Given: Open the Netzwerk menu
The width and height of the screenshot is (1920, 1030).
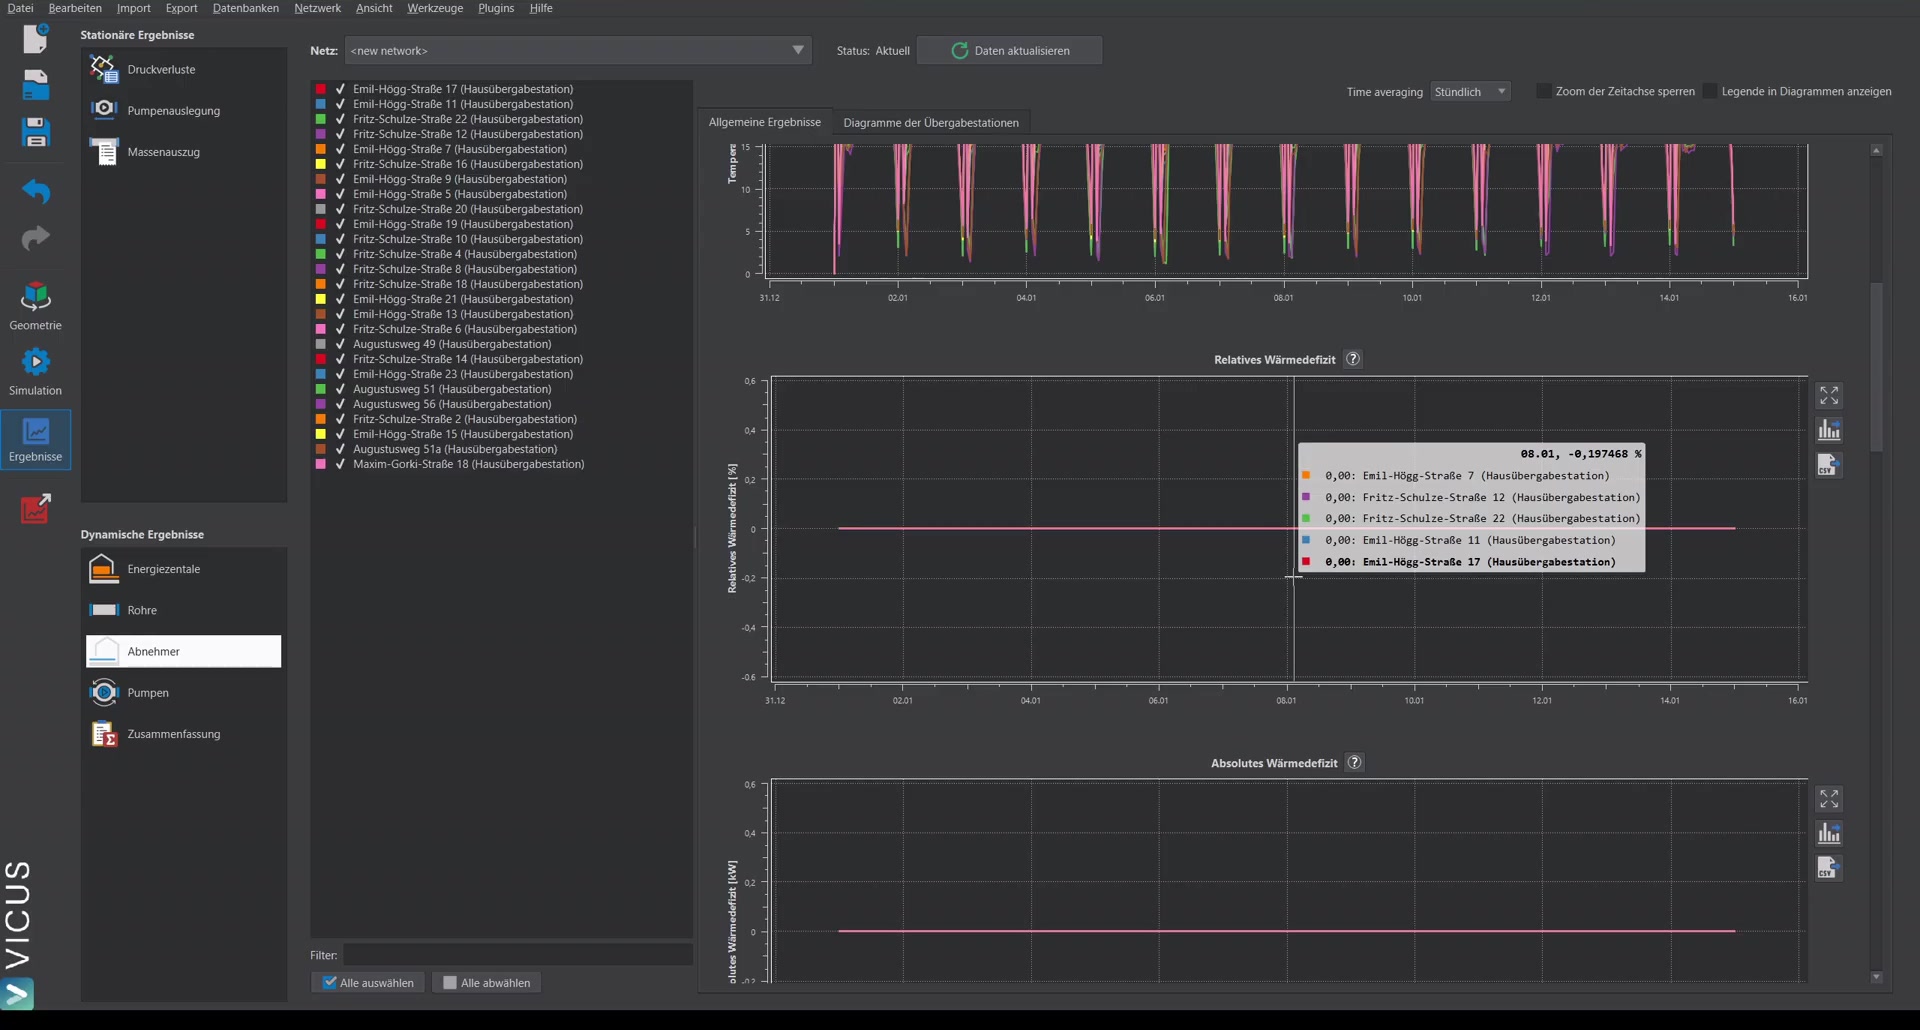Looking at the screenshot, I should 317,8.
